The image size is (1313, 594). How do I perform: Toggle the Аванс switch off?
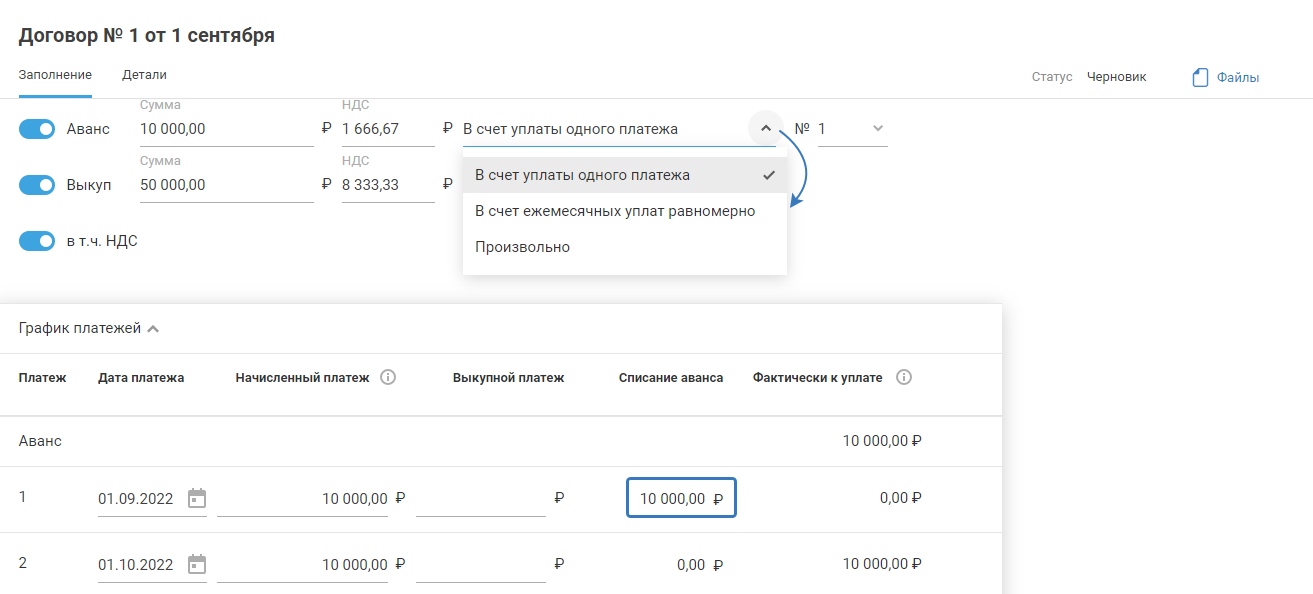(37, 129)
